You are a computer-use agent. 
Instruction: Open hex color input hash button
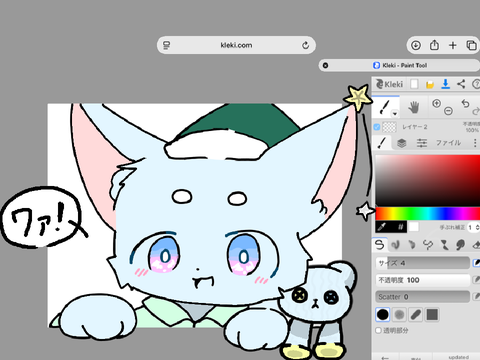(x=401, y=227)
